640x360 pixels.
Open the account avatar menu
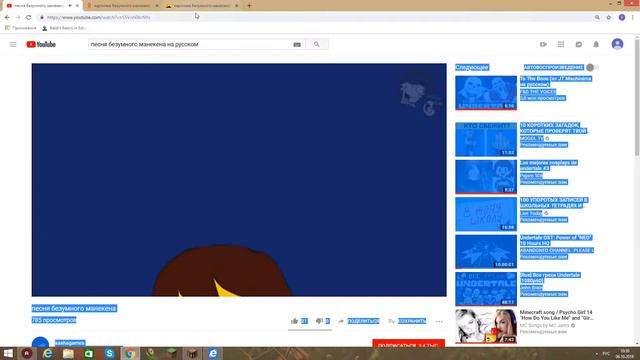pyautogui.click(x=617, y=44)
